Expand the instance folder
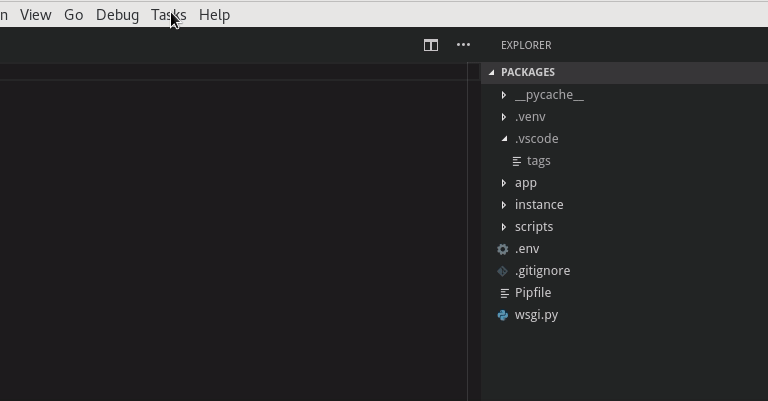Viewport: 768px width, 401px height. click(x=504, y=205)
